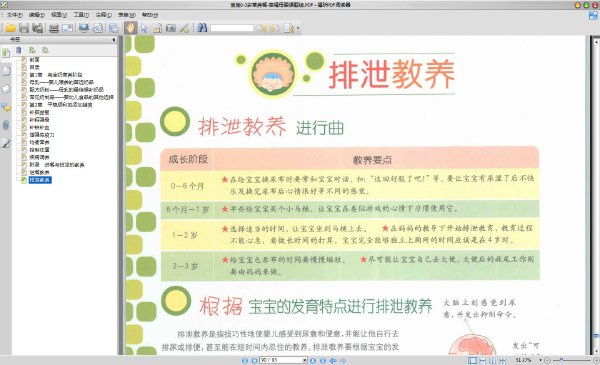Activate the Snapshot camera tool
The width and height of the screenshot is (600, 365).
(x=171, y=28)
